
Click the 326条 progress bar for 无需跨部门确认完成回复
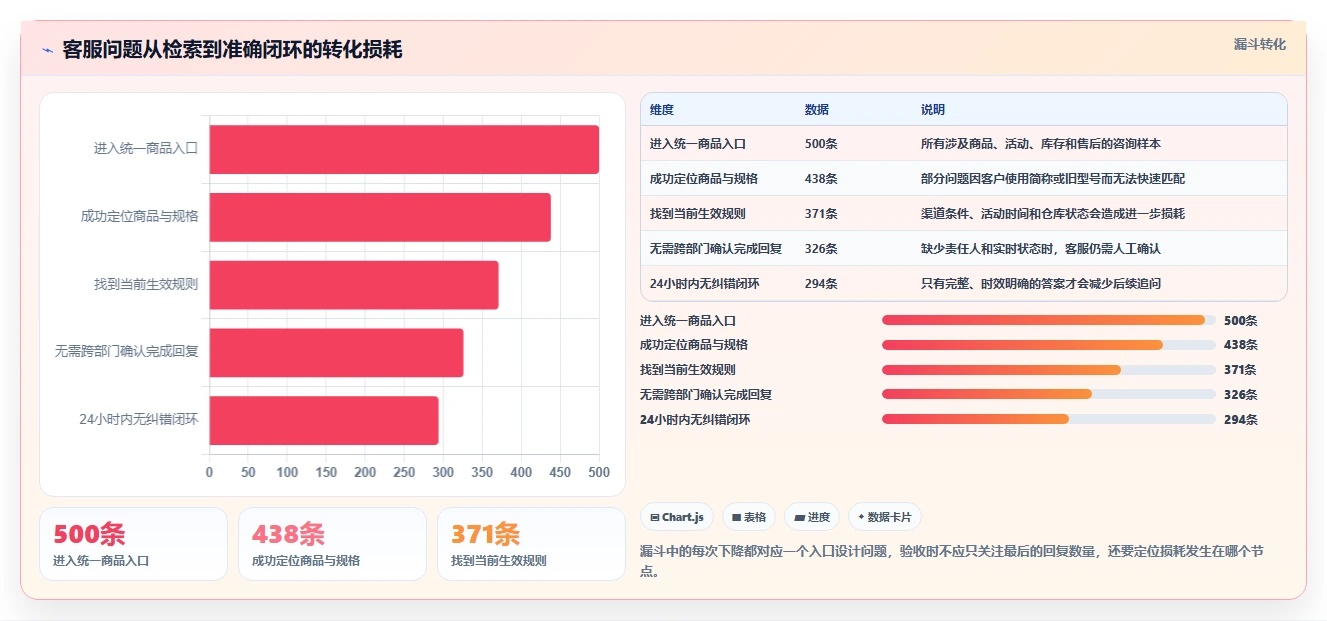click(1049, 394)
